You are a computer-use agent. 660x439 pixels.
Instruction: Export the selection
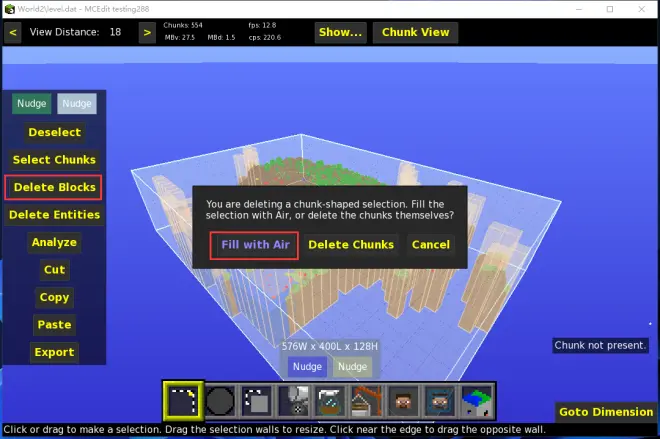tap(54, 352)
